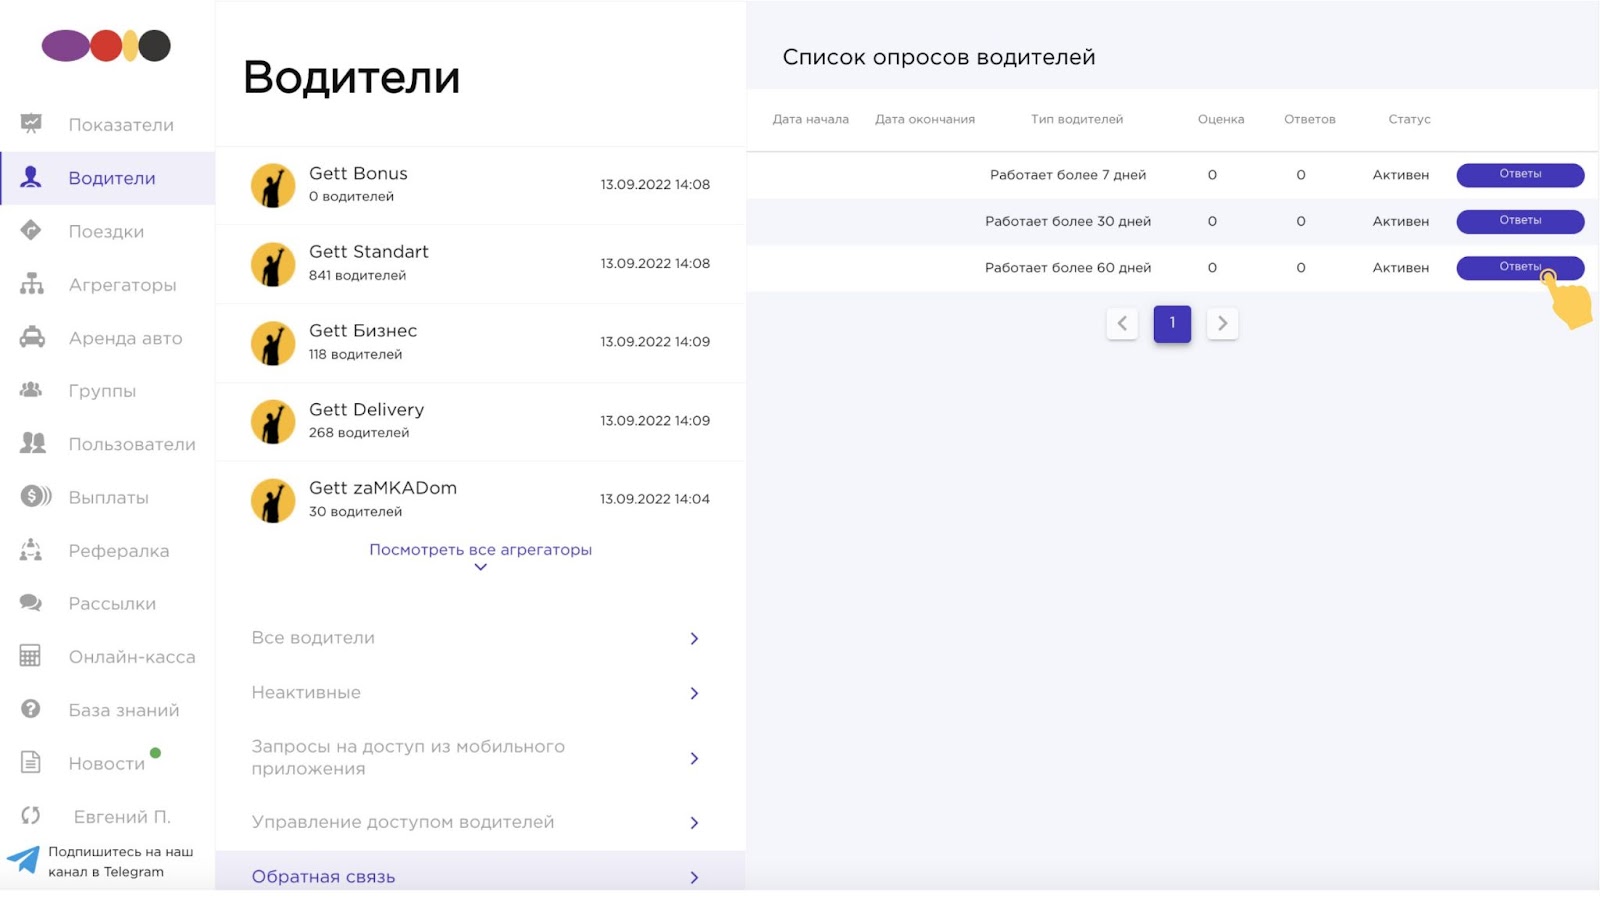Click the Поездки diamond icon
1600x910 pixels.
(x=31, y=230)
